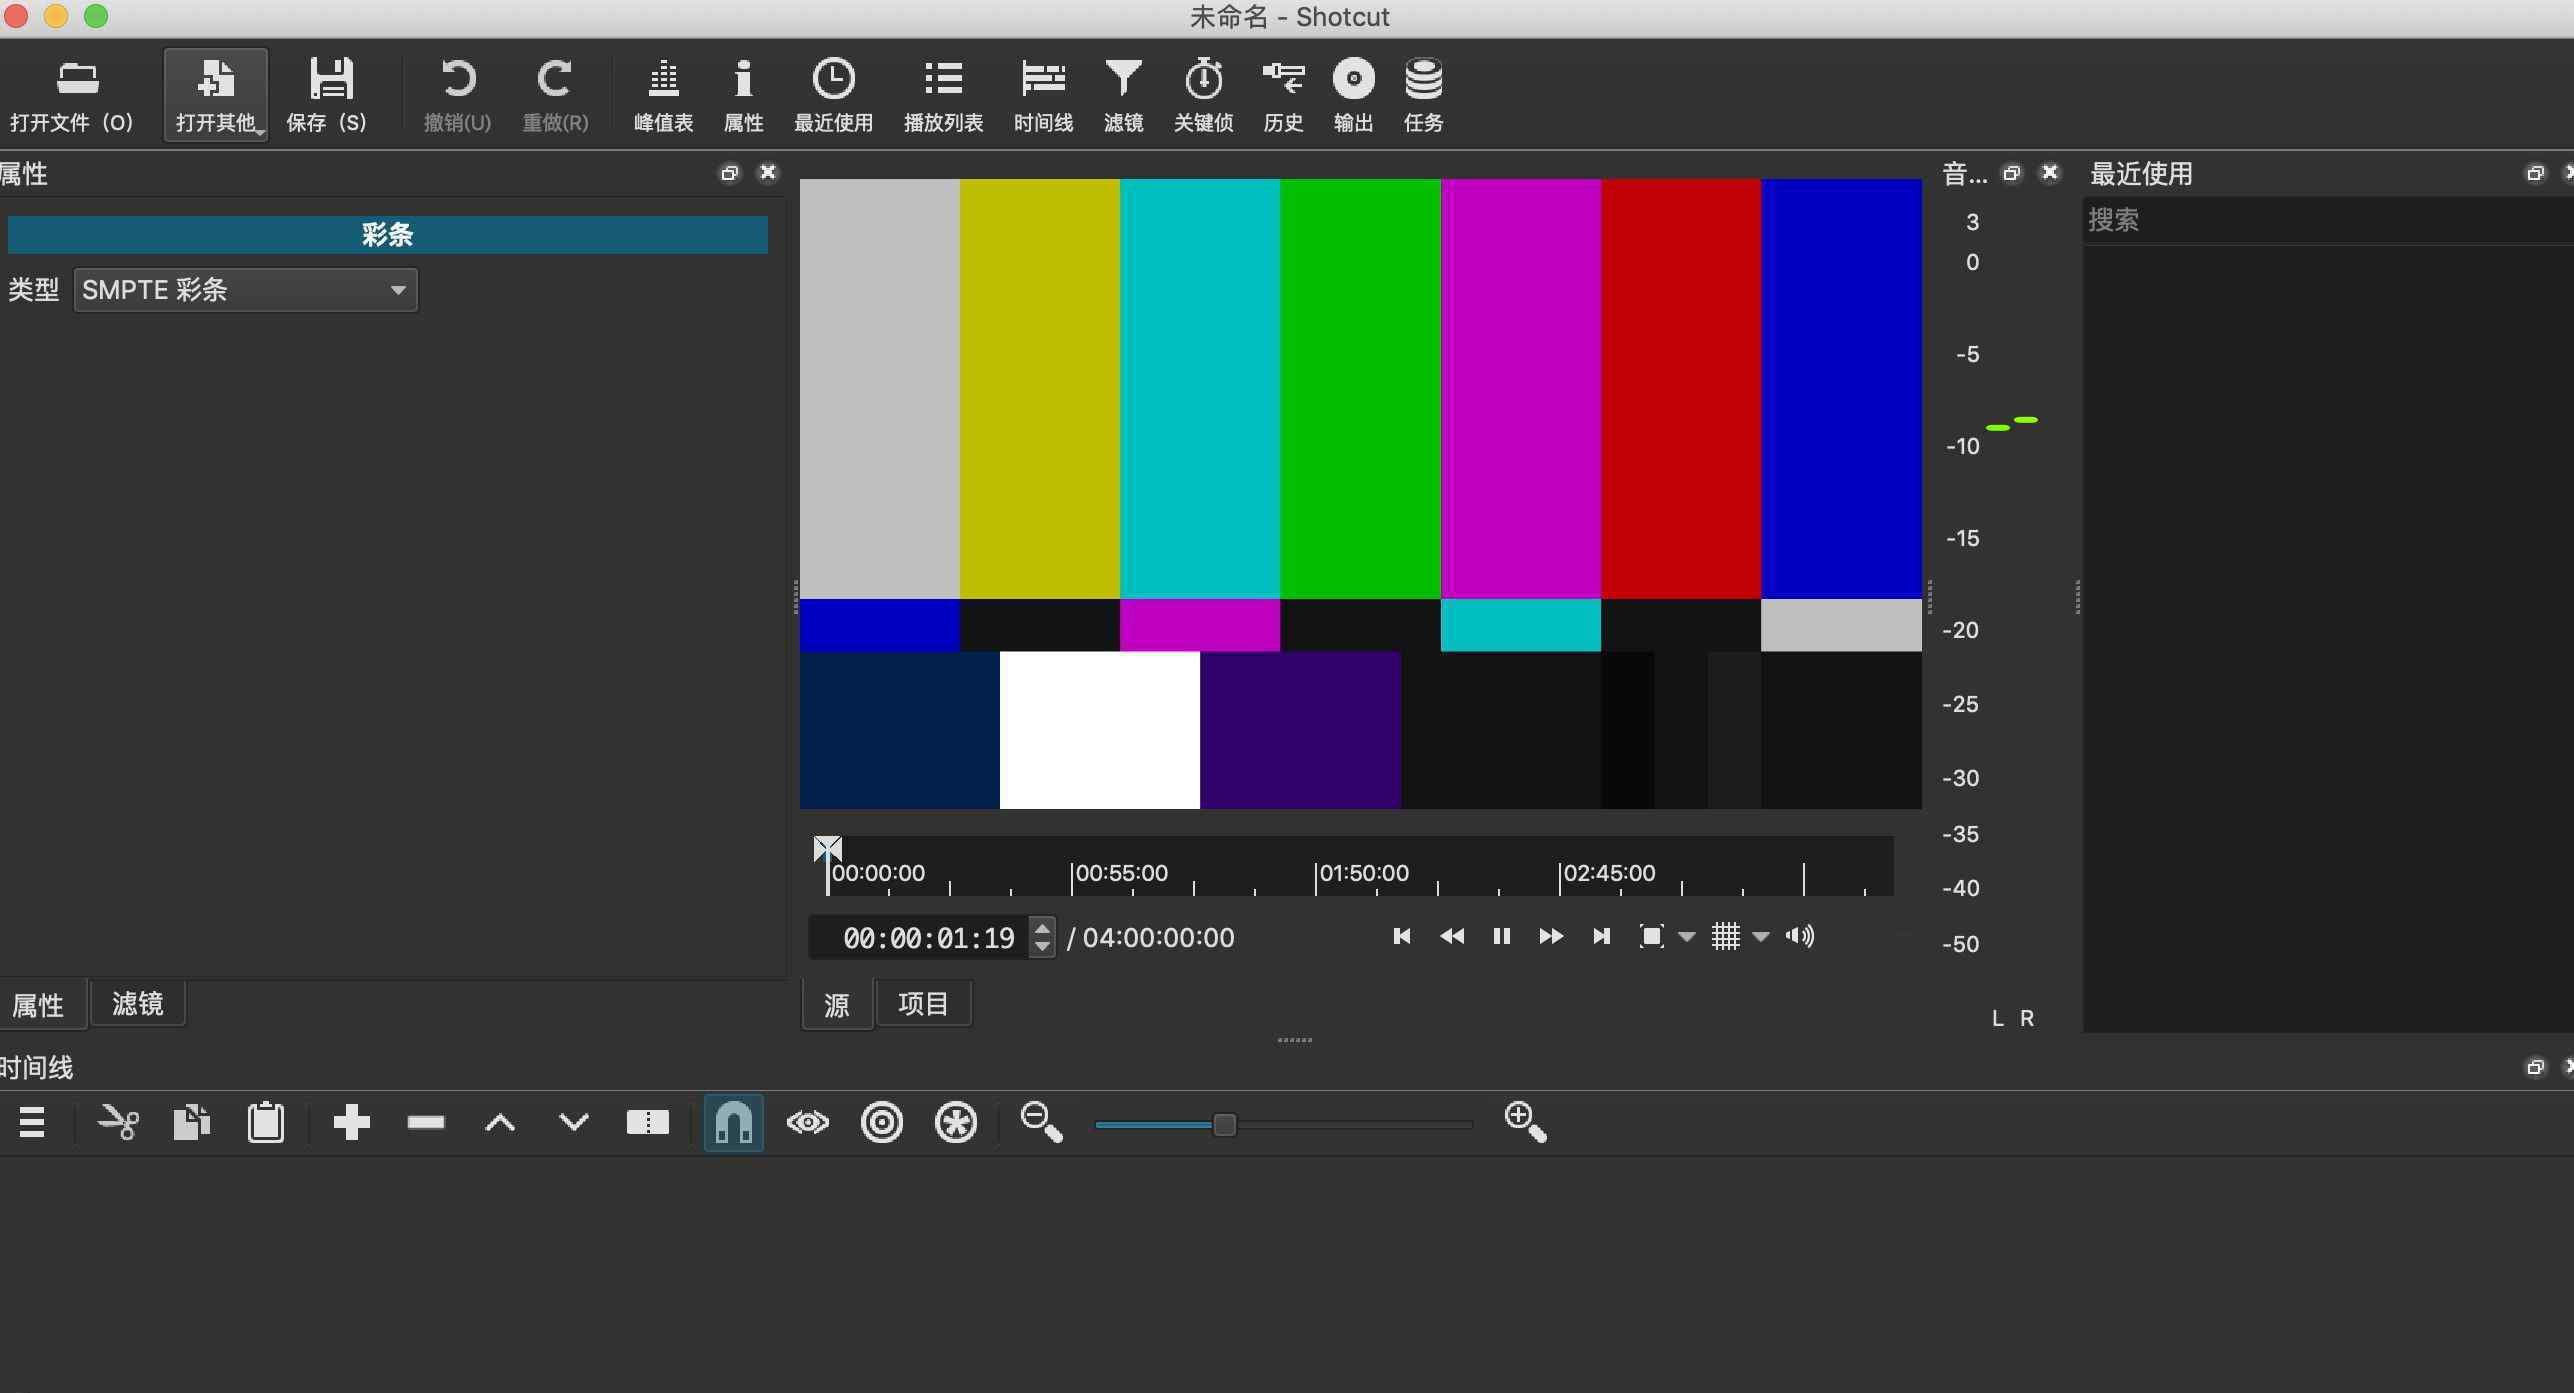This screenshot has width=2574, height=1393.
Task: Click the timeline paste clipboard icon
Action: coord(266,1123)
